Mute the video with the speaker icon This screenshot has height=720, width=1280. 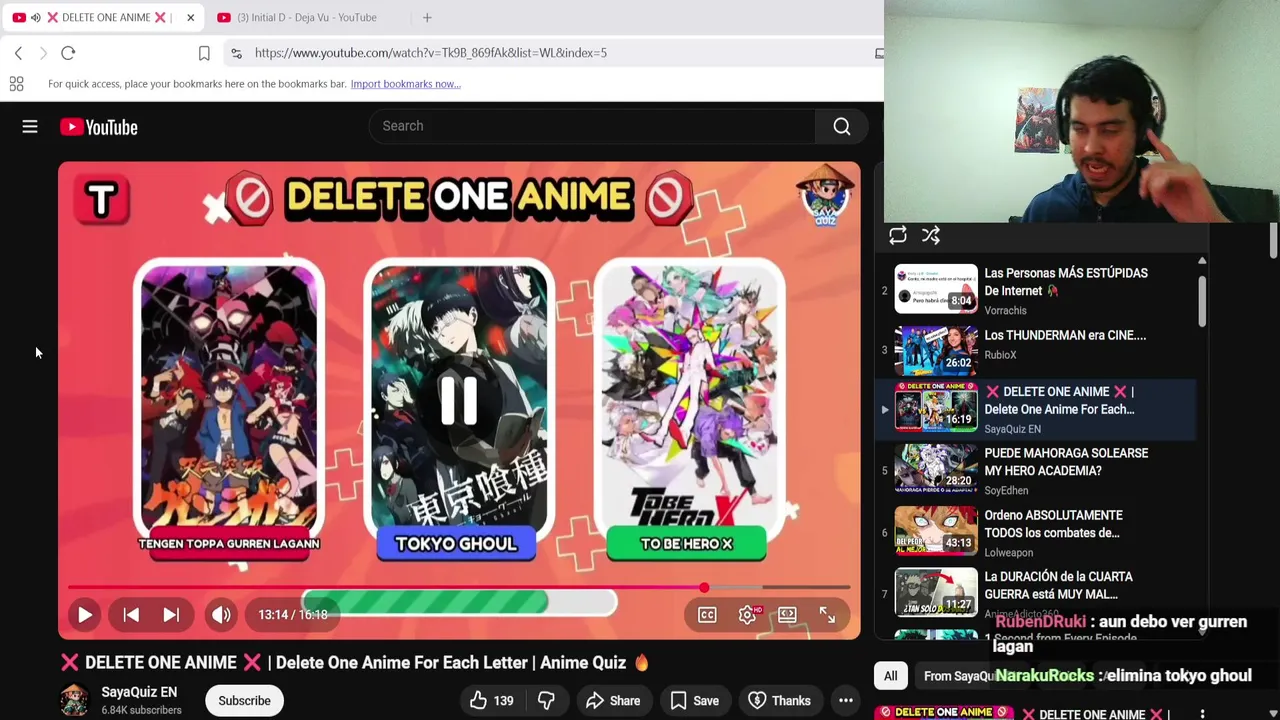click(x=221, y=615)
